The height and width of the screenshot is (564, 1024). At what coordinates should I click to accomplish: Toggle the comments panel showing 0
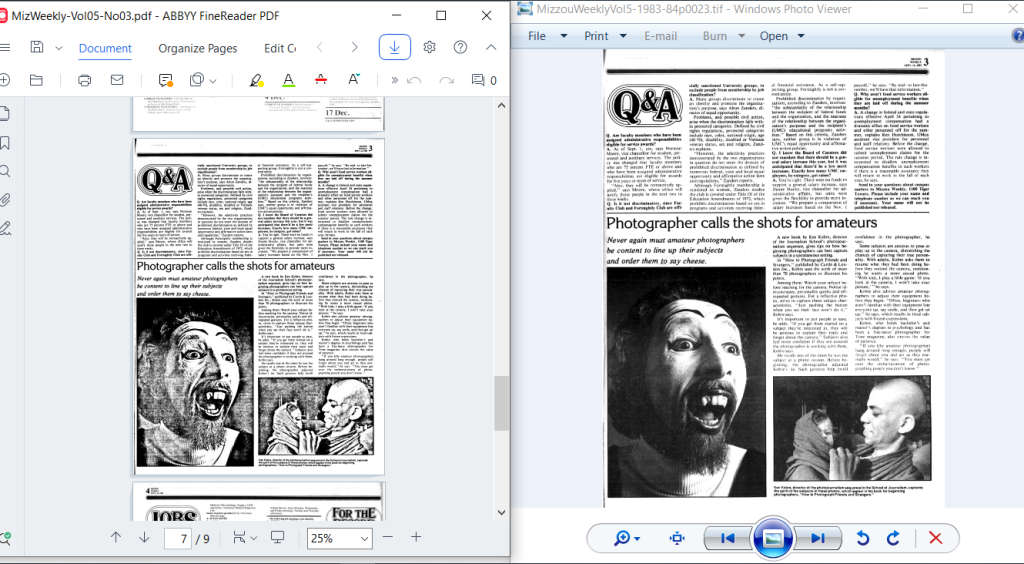481,80
